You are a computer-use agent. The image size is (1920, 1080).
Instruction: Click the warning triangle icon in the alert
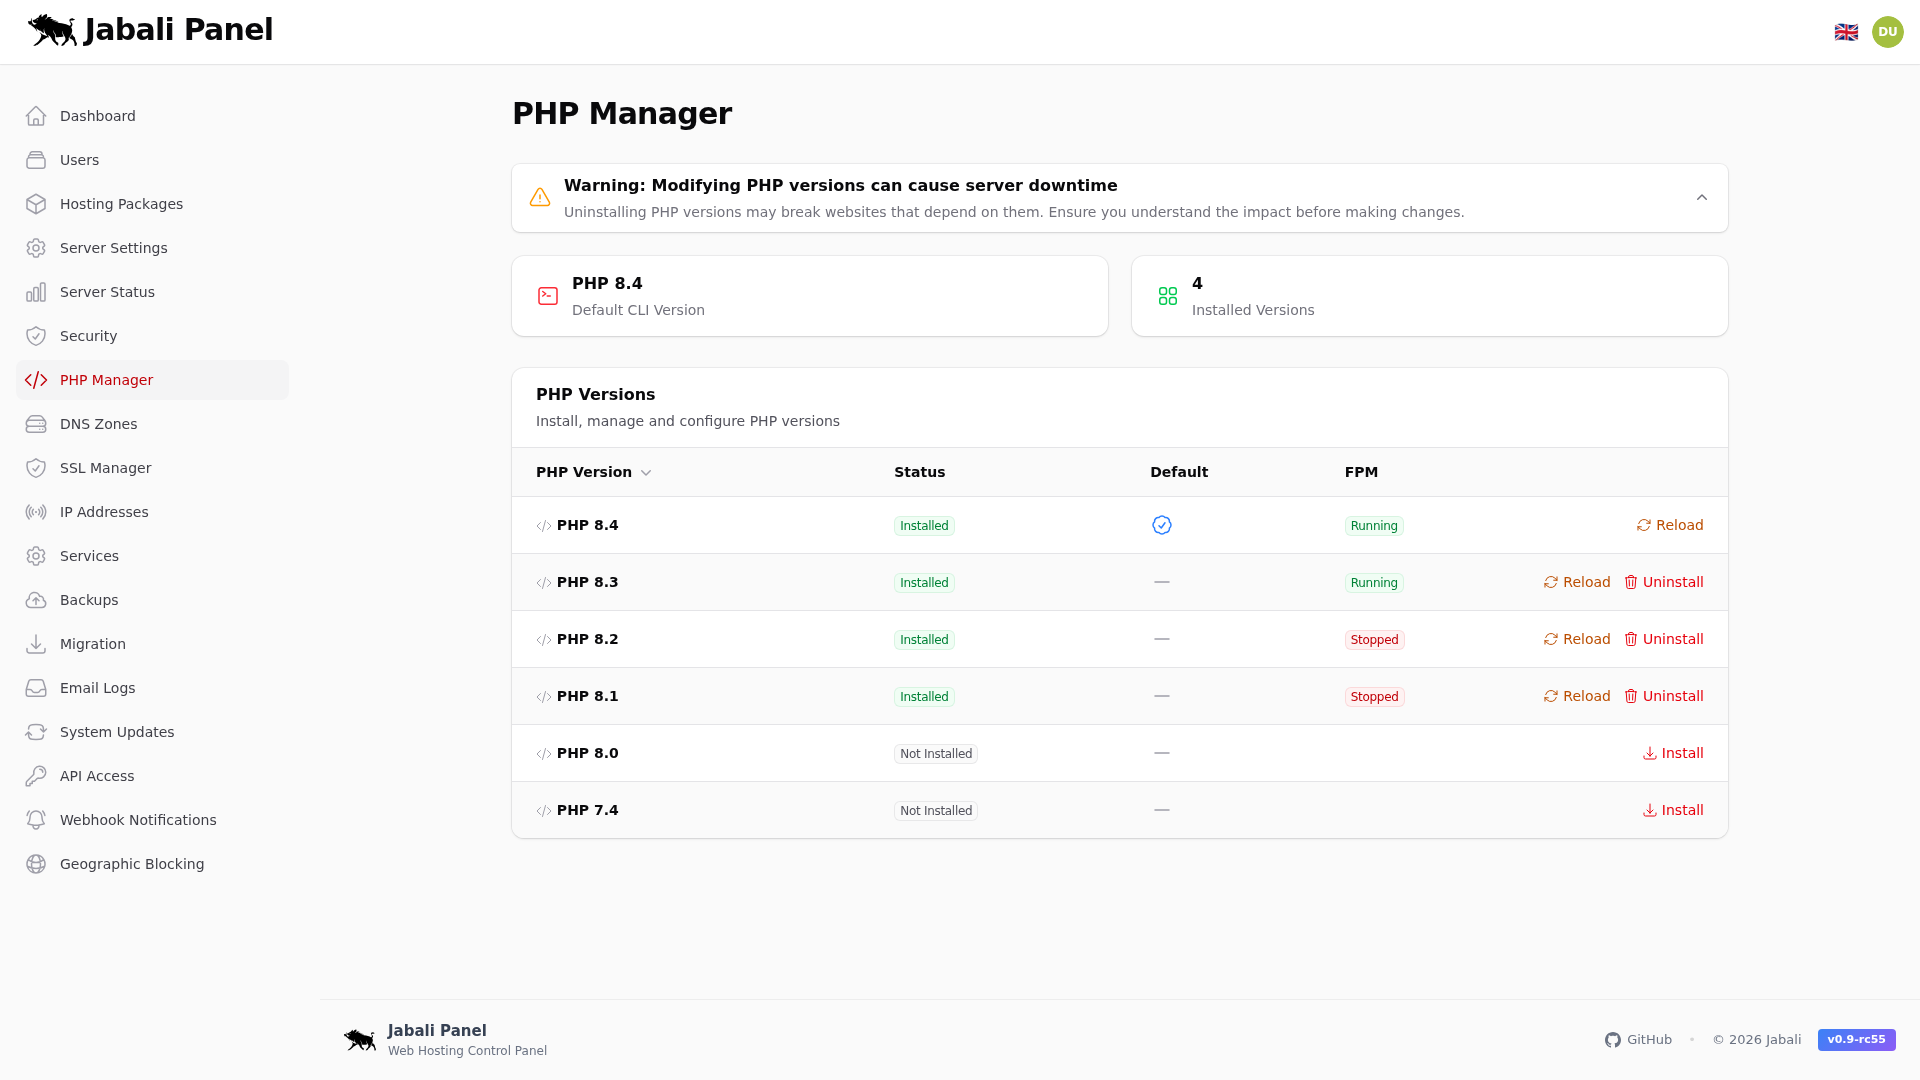[540, 197]
